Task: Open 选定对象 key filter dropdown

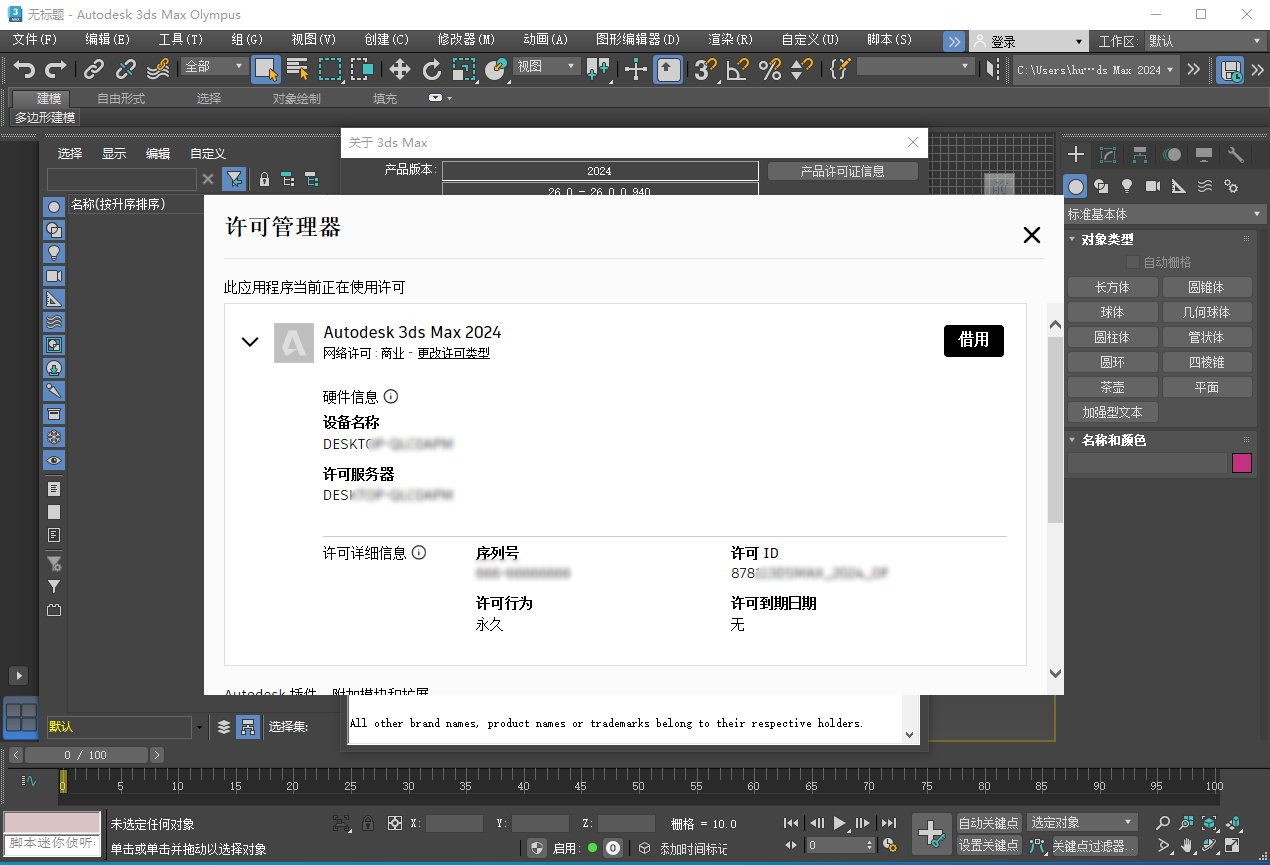Action: tap(1082, 823)
